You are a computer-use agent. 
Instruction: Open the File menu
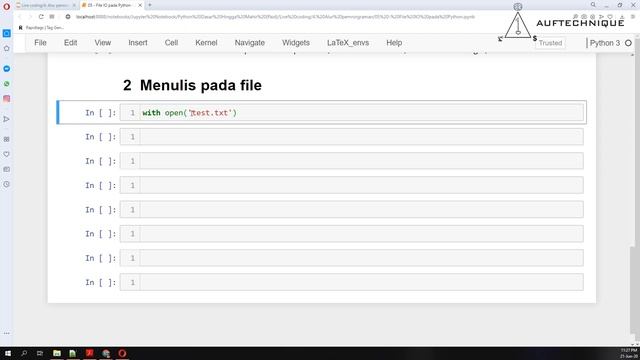pyautogui.click(x=40, y=43)
